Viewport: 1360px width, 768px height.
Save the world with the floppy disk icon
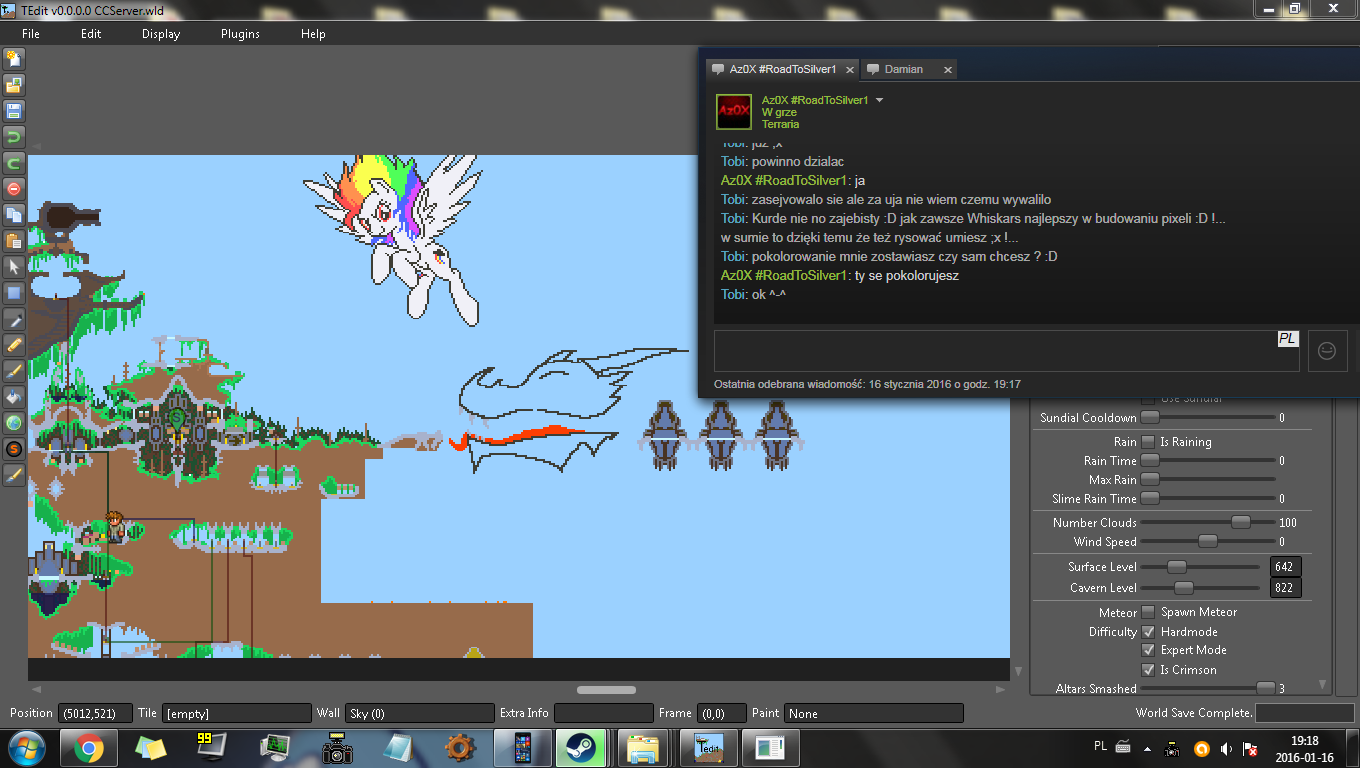(x=14, y=111)
